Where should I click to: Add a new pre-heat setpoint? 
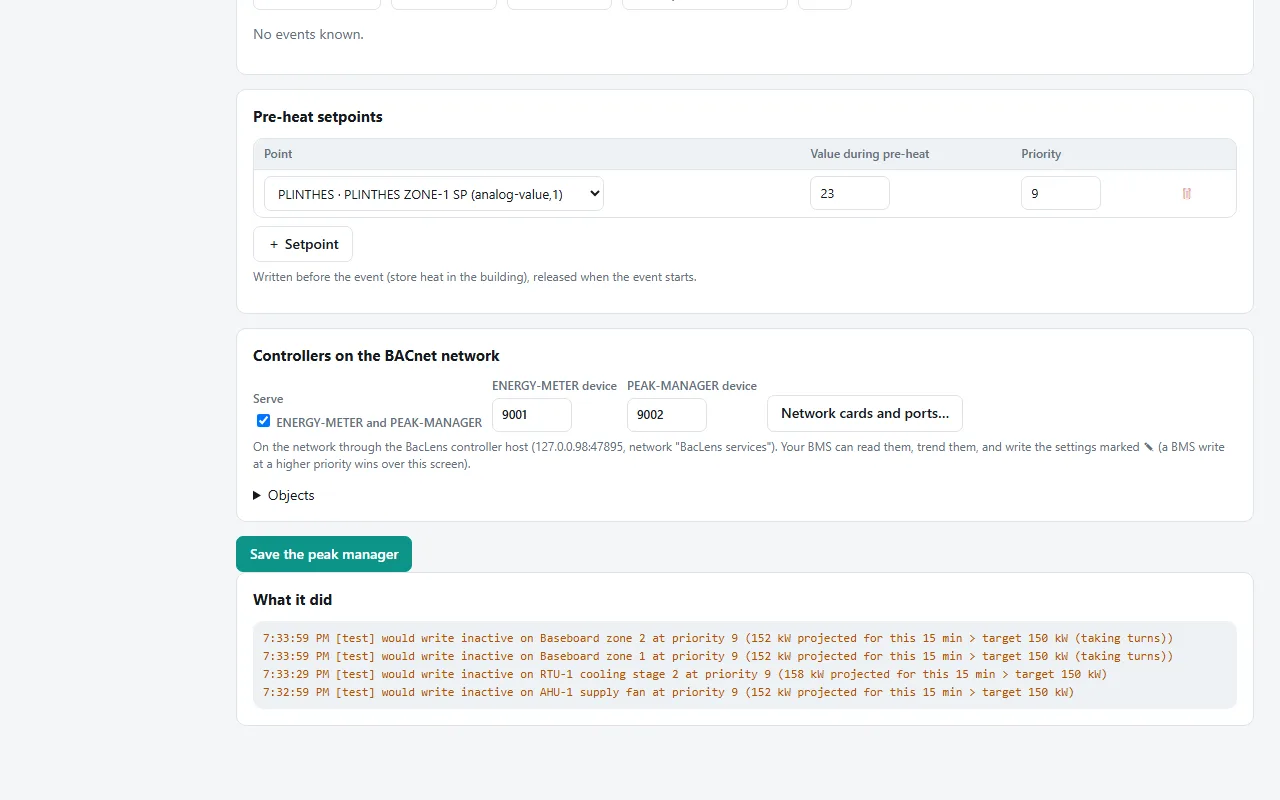[303, 244]
